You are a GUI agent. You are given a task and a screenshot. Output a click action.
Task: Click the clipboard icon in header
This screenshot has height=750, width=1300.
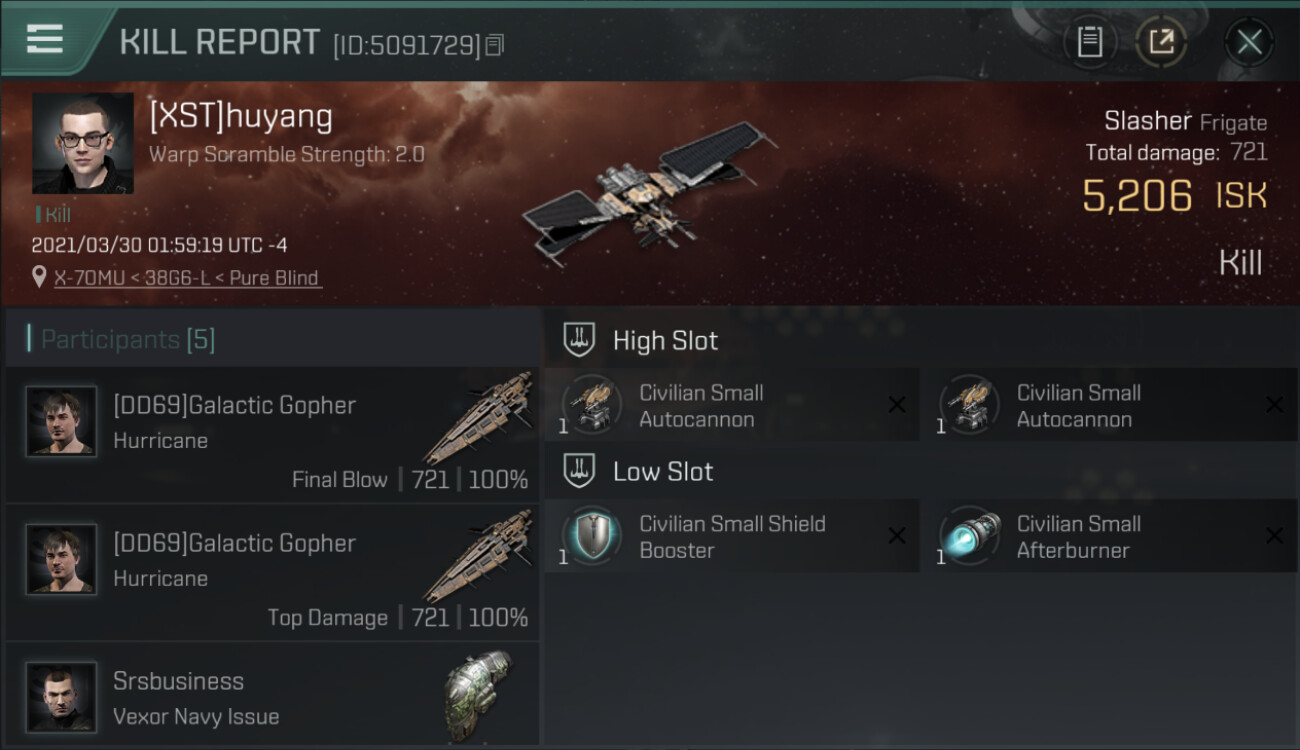point(1089,42)
